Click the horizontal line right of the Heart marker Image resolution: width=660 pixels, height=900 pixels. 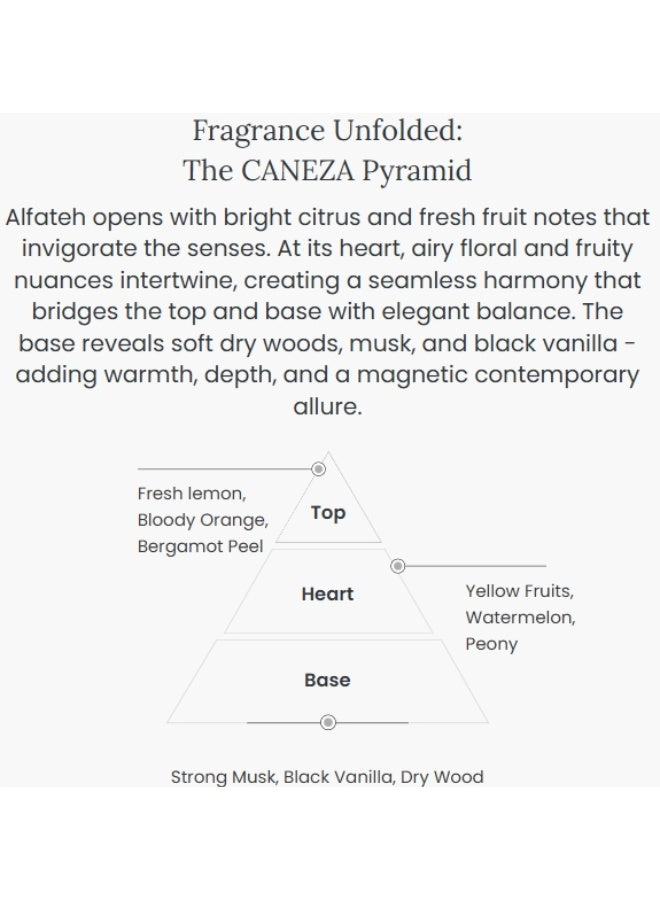coord(475,566)
